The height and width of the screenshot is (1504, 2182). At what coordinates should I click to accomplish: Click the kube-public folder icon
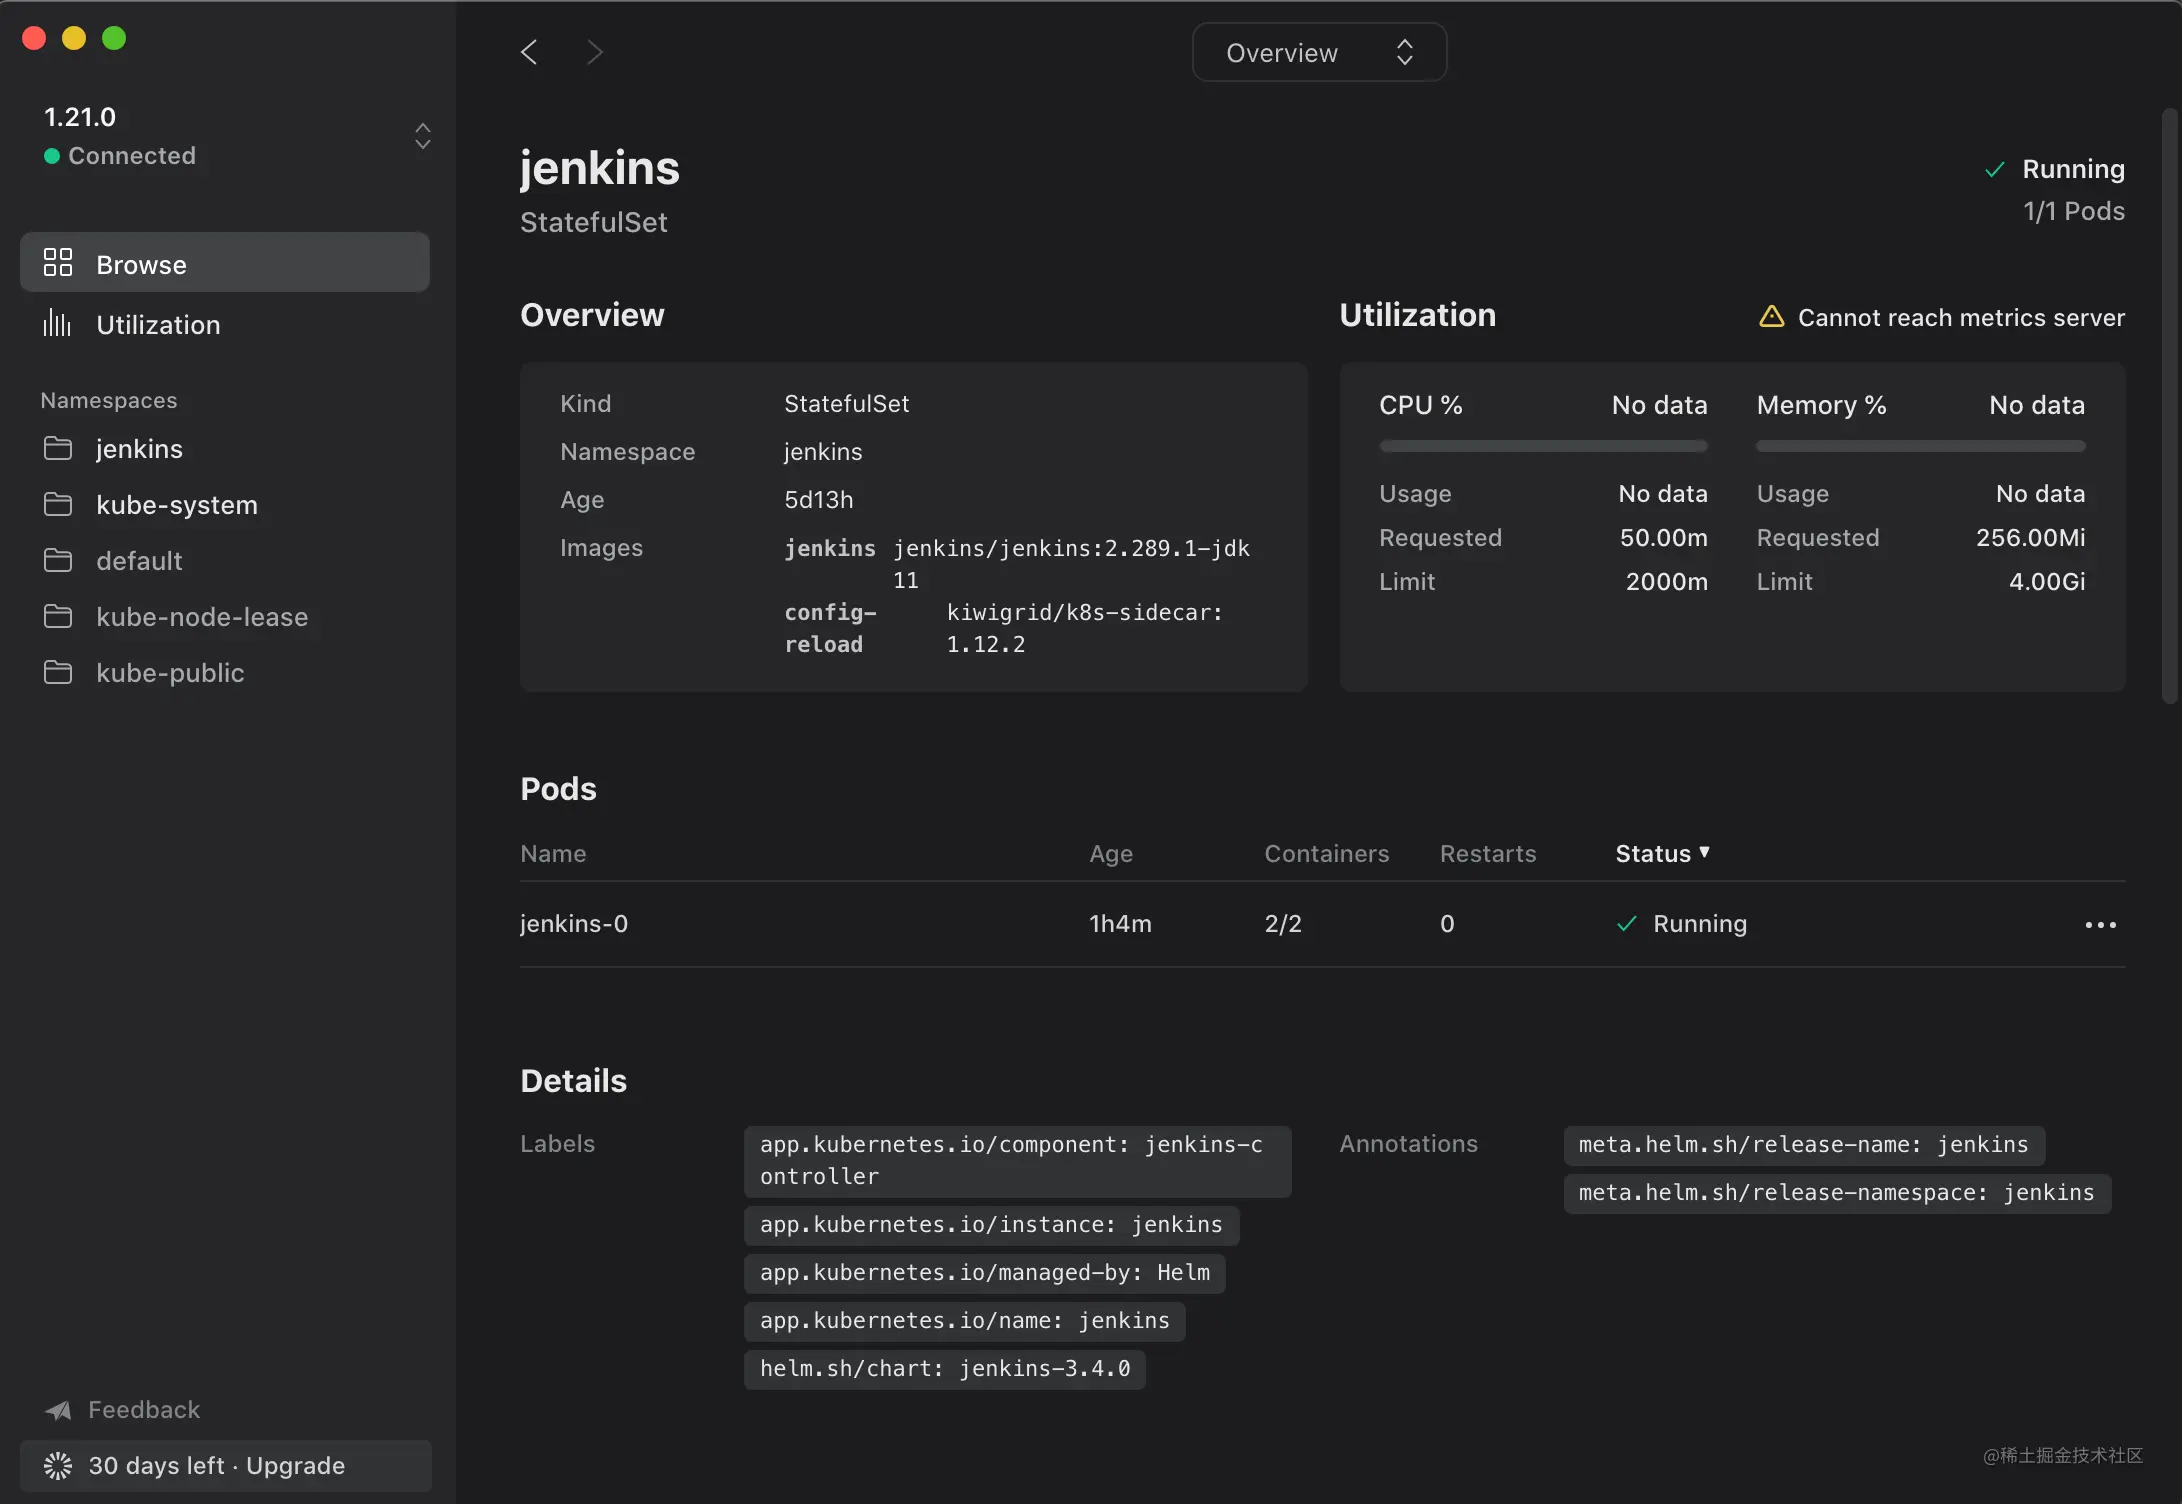[x=58, y=672]
